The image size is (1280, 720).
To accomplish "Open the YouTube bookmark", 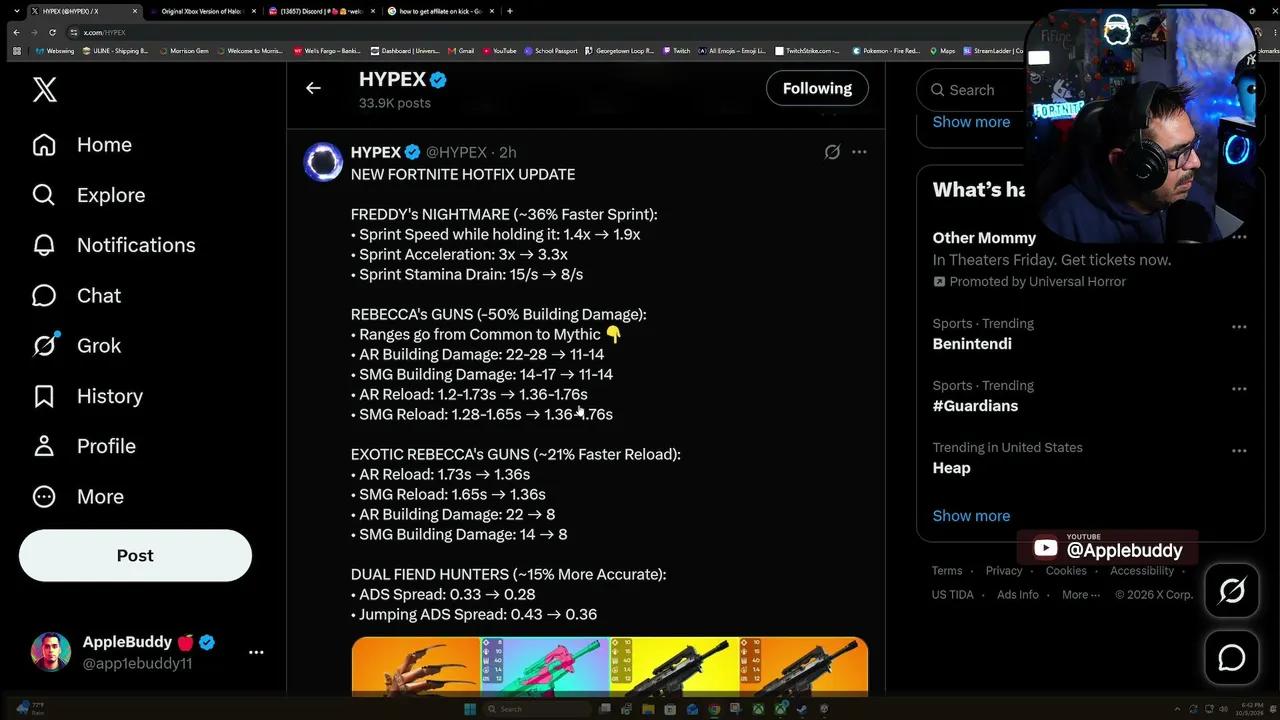I will pyautogui.click(x=499, y=50).
